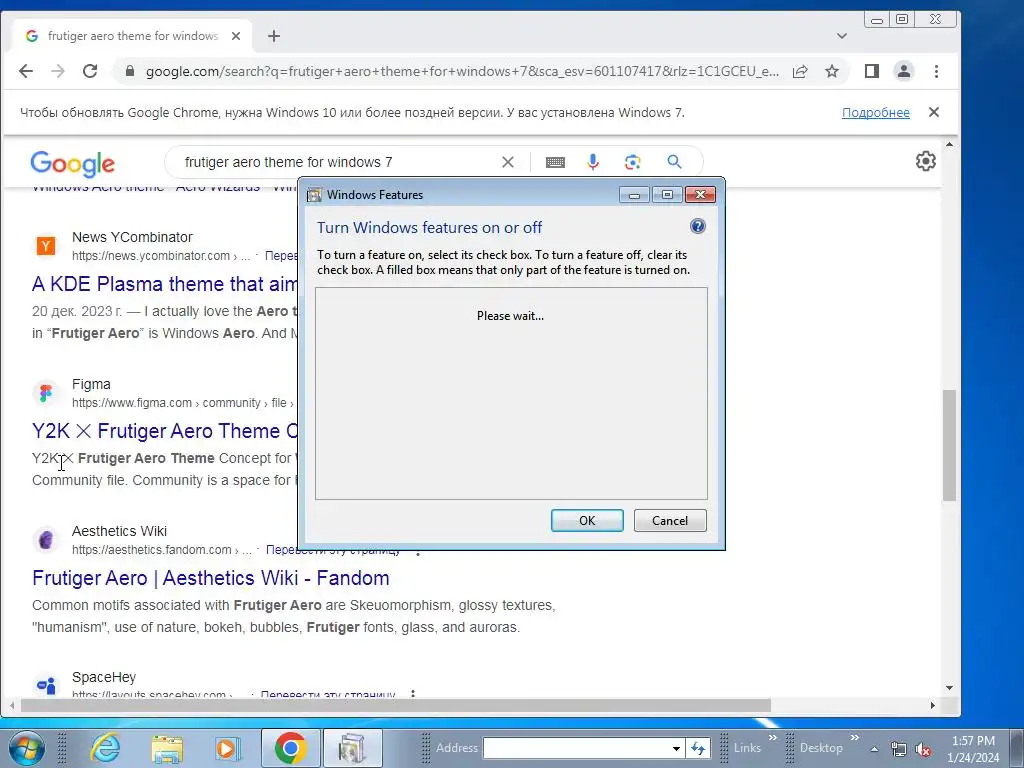Start voice search with microphone icon
The image size is (1024, 768).
[593, 162]
